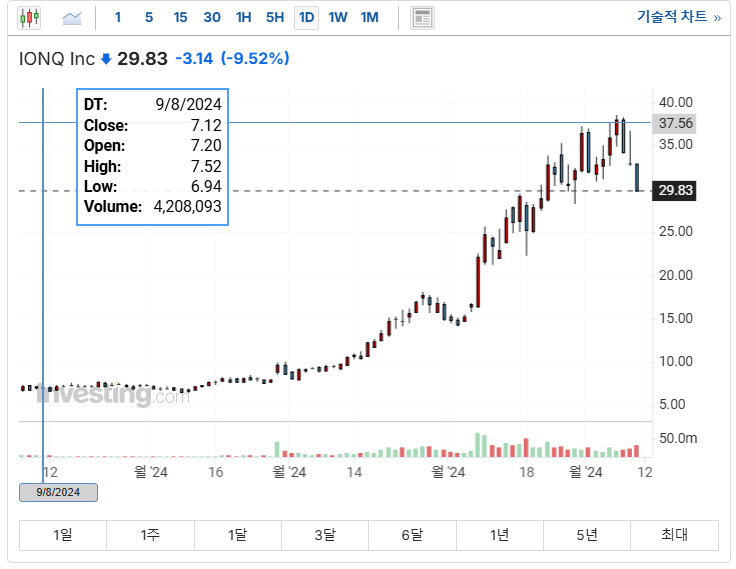Show the 1달 range
Viewport: 736px width, 569px height.
[238, 535]
